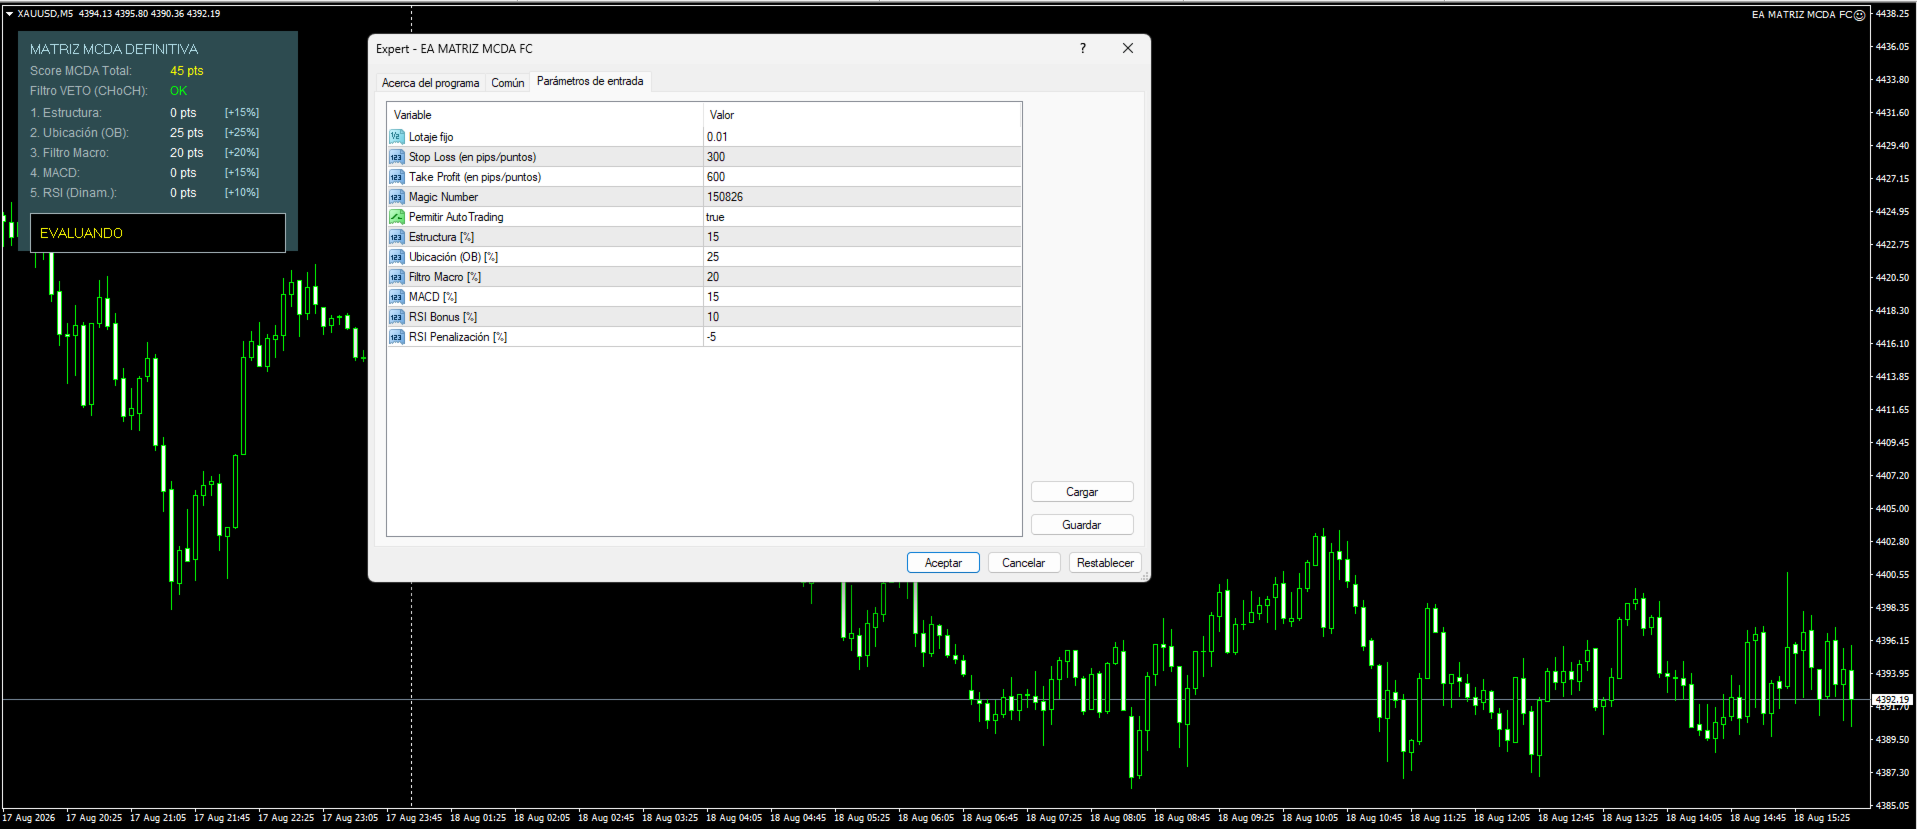
Task: Click the Guardar button
Action: (1082, 525)
